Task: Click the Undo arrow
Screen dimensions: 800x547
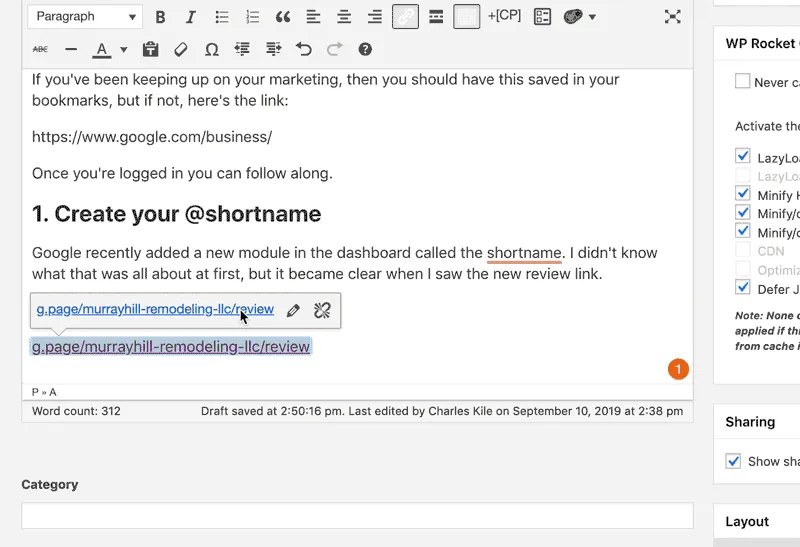Action: [x=304, y=49]
